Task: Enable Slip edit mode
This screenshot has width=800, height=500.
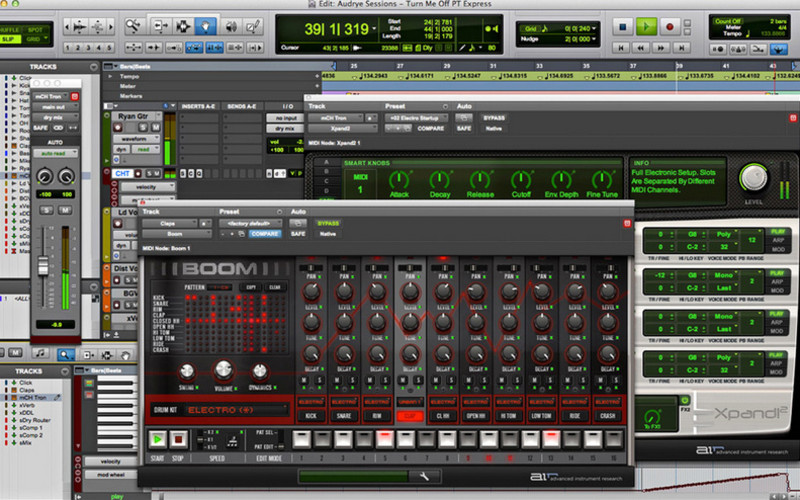Action: [x=9, y=39]
